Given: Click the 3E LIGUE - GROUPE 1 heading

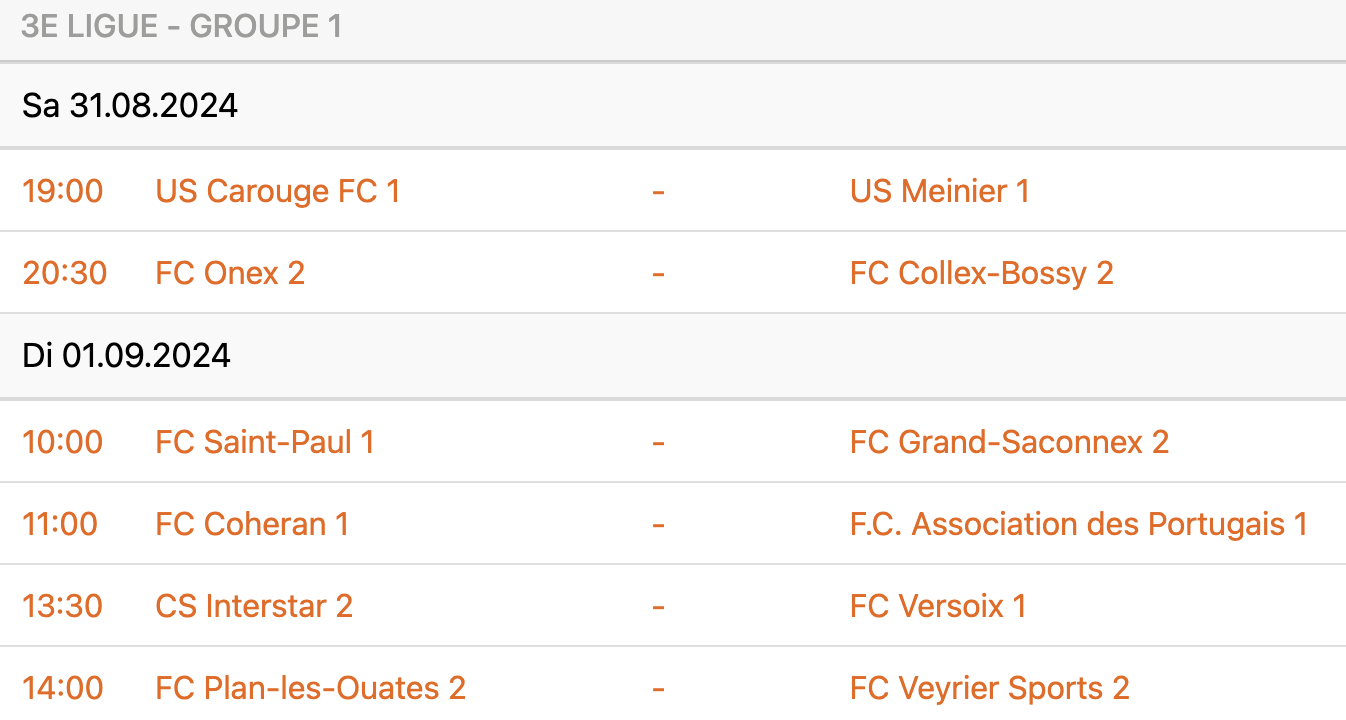Looking at the screenshot, I should click(181, 27).
